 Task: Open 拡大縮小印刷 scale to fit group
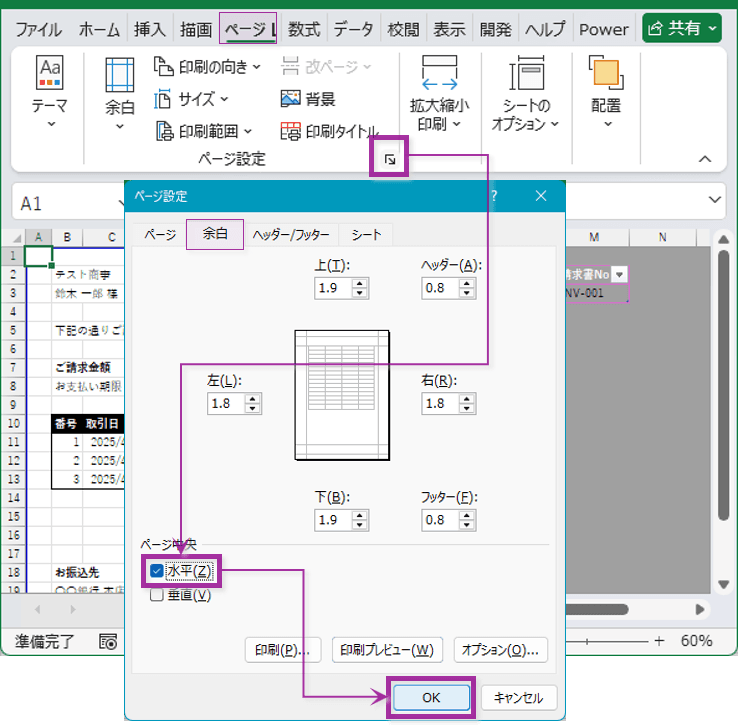point(439,93)
